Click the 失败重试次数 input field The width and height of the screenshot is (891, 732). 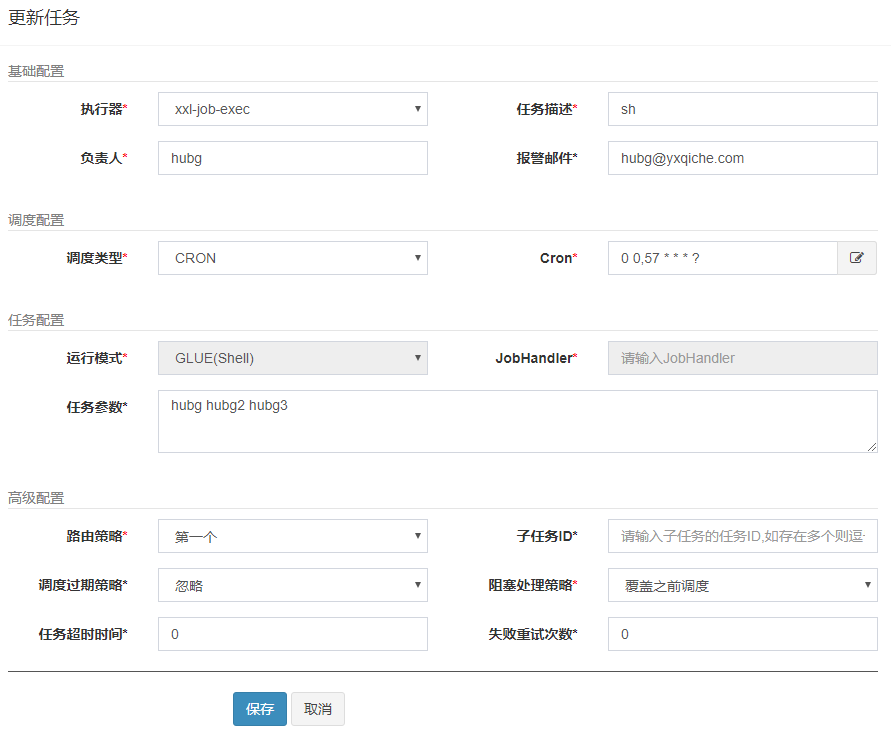click(x=743, y=634)
